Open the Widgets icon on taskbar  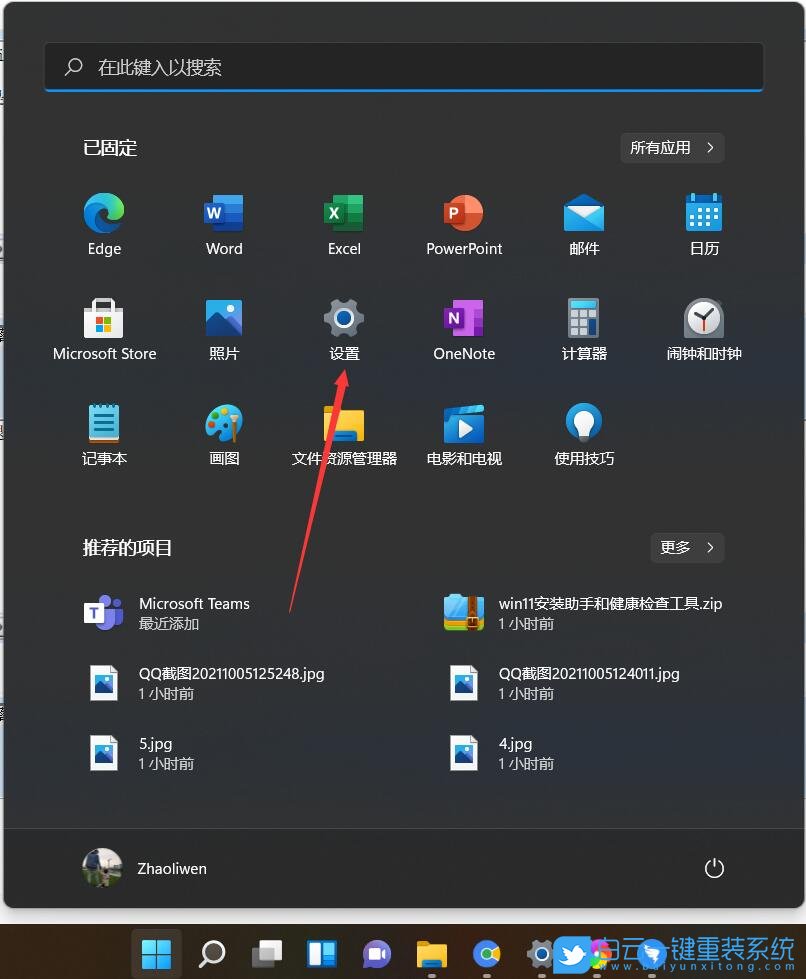click(x=320, y=953)
